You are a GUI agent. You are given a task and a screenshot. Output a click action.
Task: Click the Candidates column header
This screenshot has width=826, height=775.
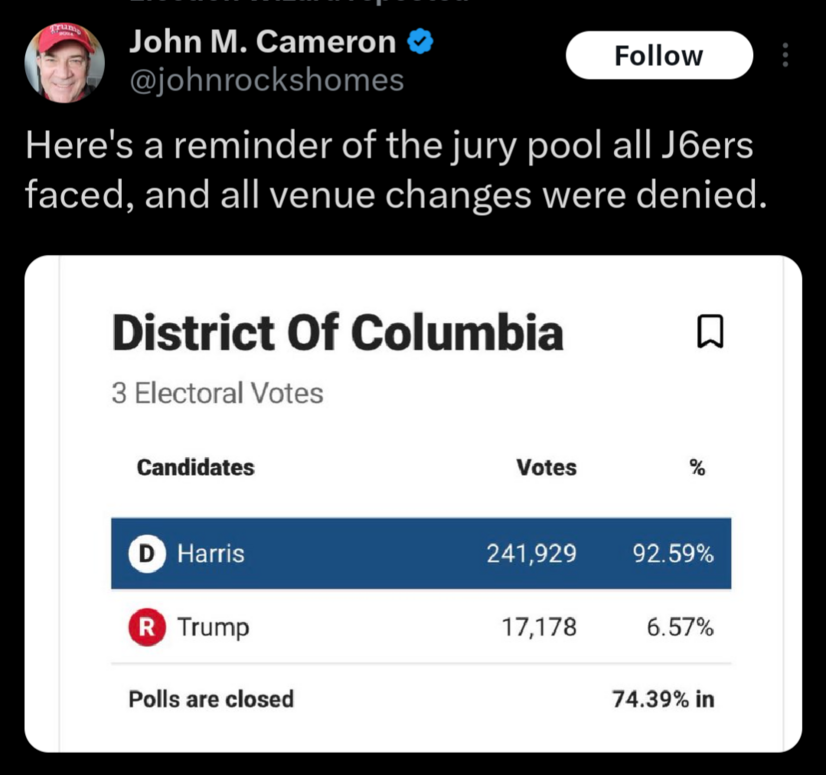tap(195, 467)
